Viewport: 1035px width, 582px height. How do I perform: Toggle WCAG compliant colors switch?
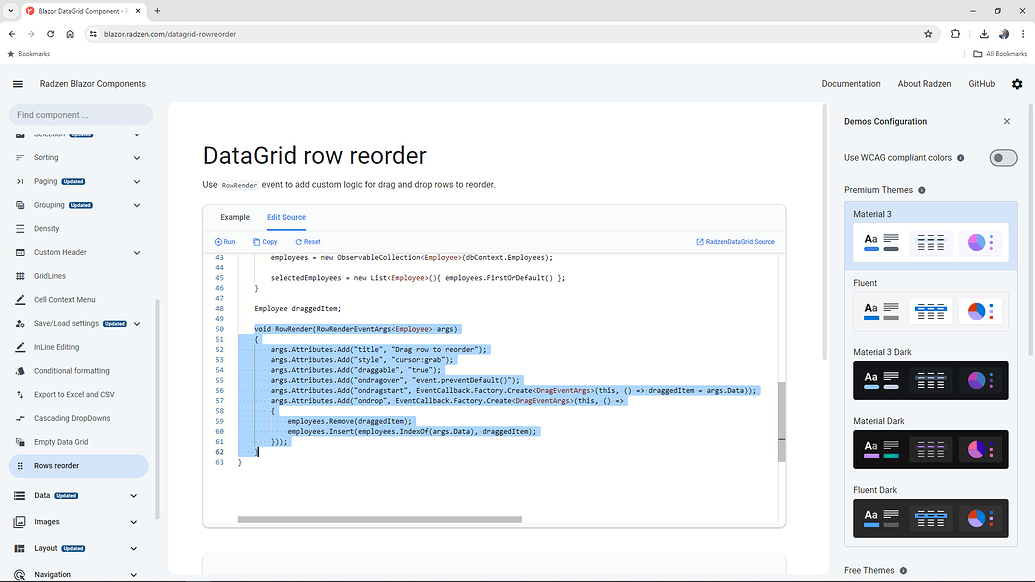1002,157
